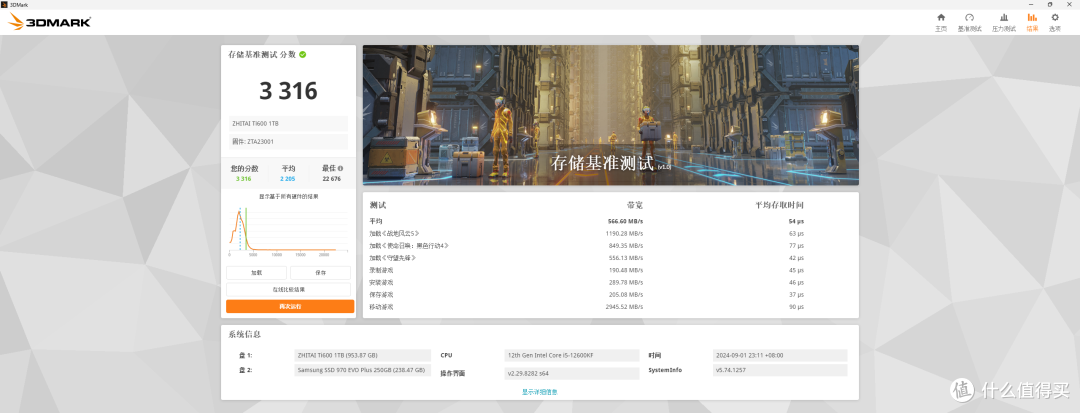Click the 录制游戏 bandwidth 190.48 MB/s
The height and width of the screenshot is (413, 1080).
coord(626,270)
